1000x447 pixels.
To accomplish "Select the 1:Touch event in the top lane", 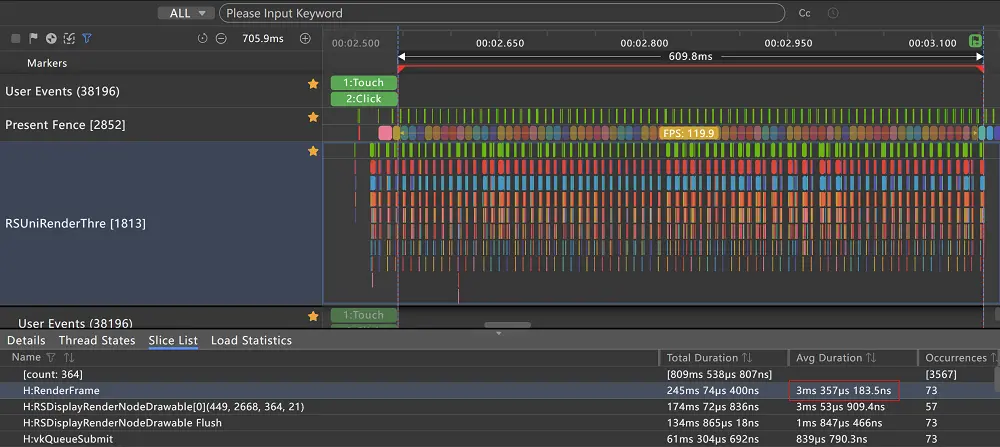I will (x=364, y=83).
